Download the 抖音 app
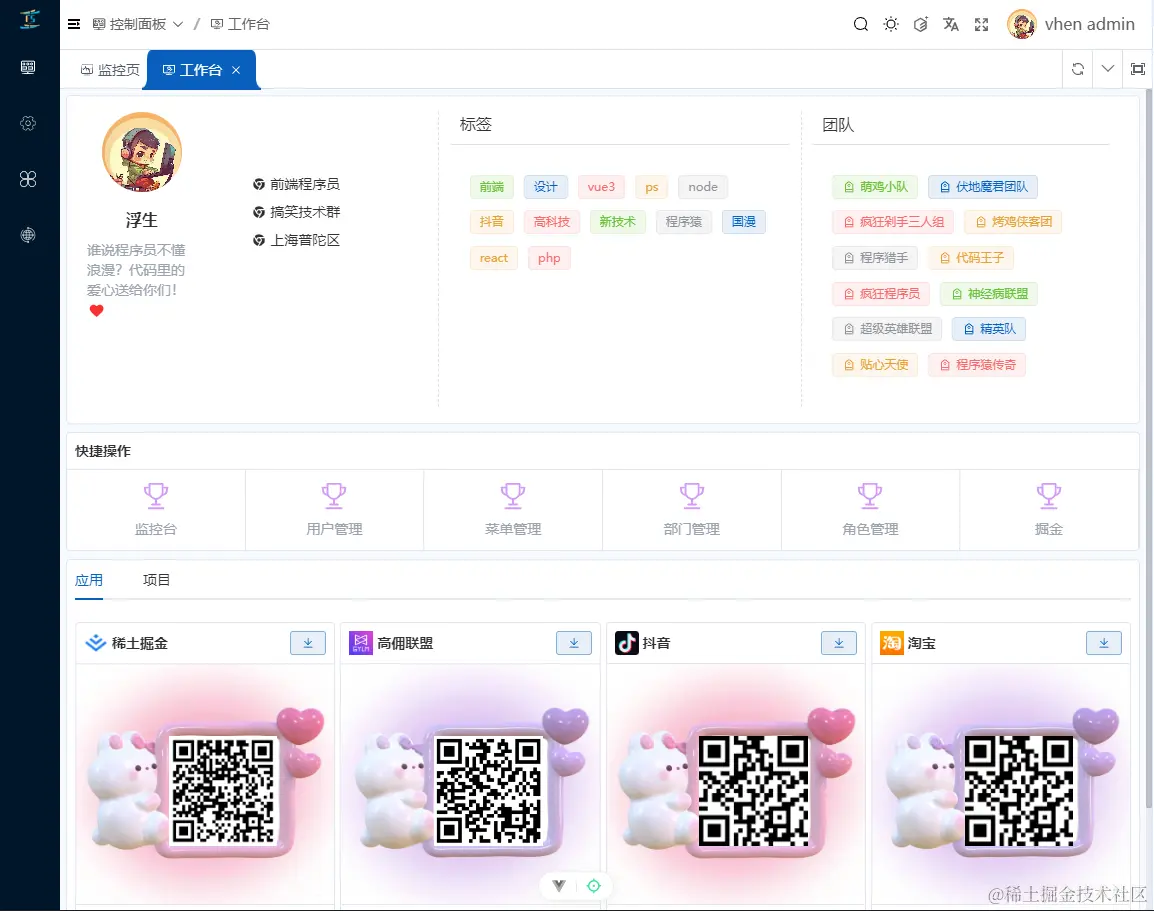 [839, 643]
